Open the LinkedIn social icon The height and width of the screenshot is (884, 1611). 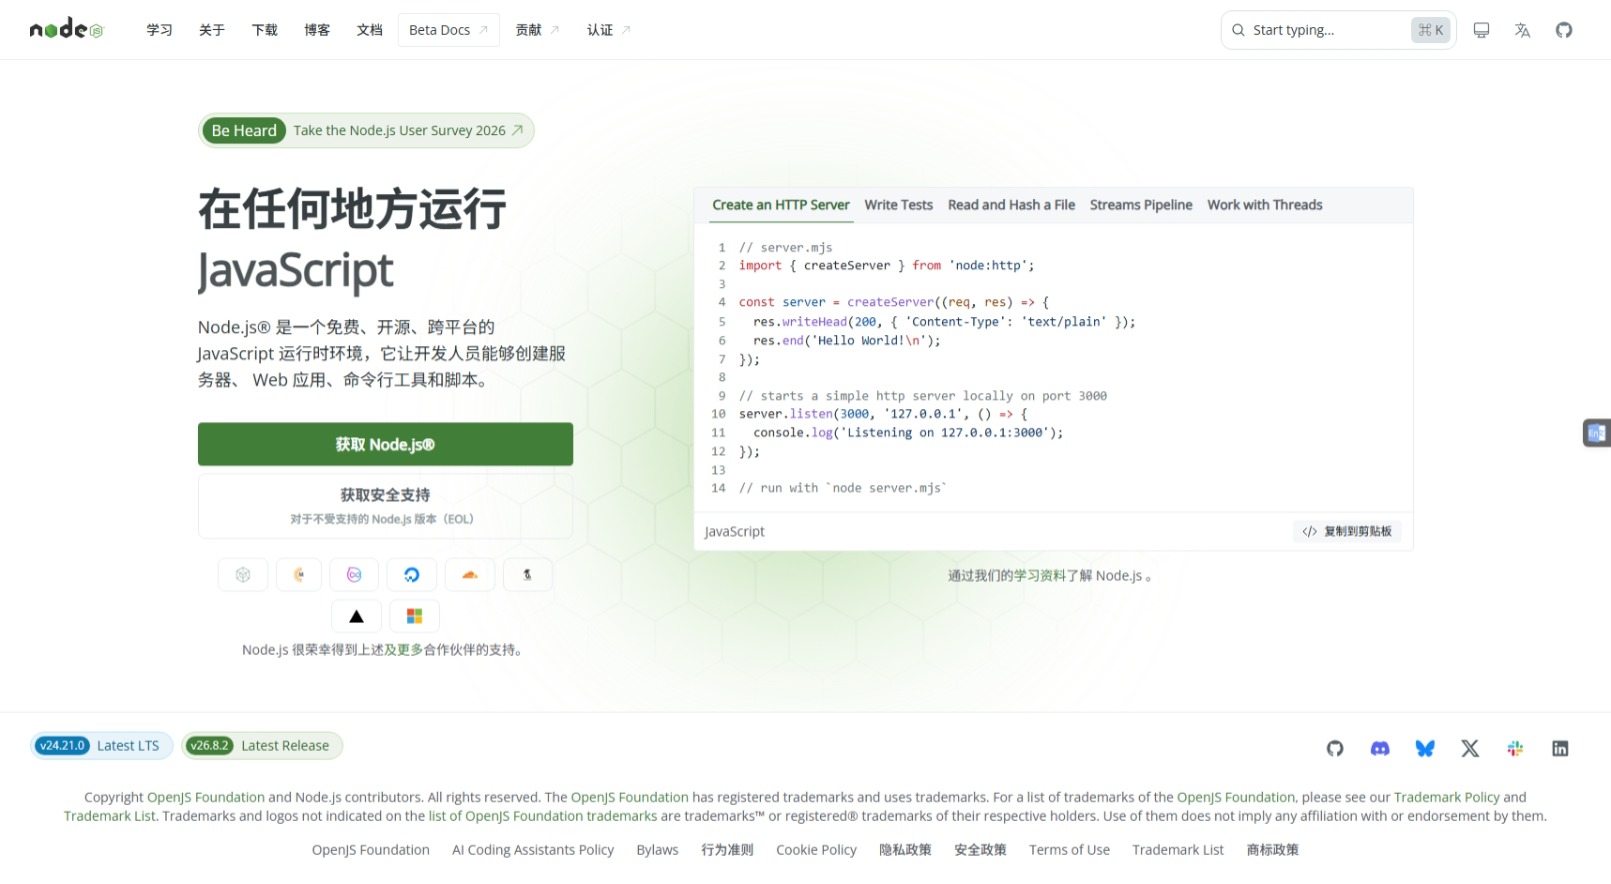(1560, 748)
